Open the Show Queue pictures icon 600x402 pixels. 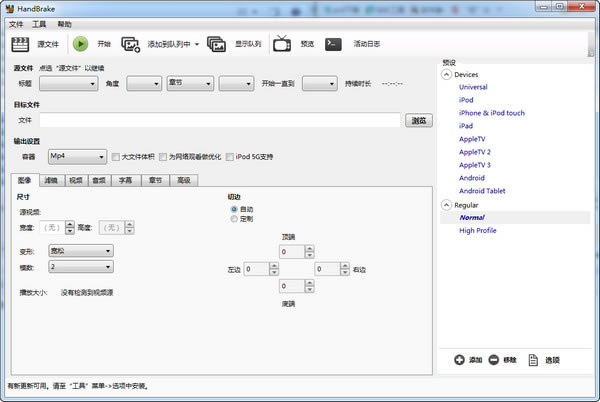click(216, 44)
